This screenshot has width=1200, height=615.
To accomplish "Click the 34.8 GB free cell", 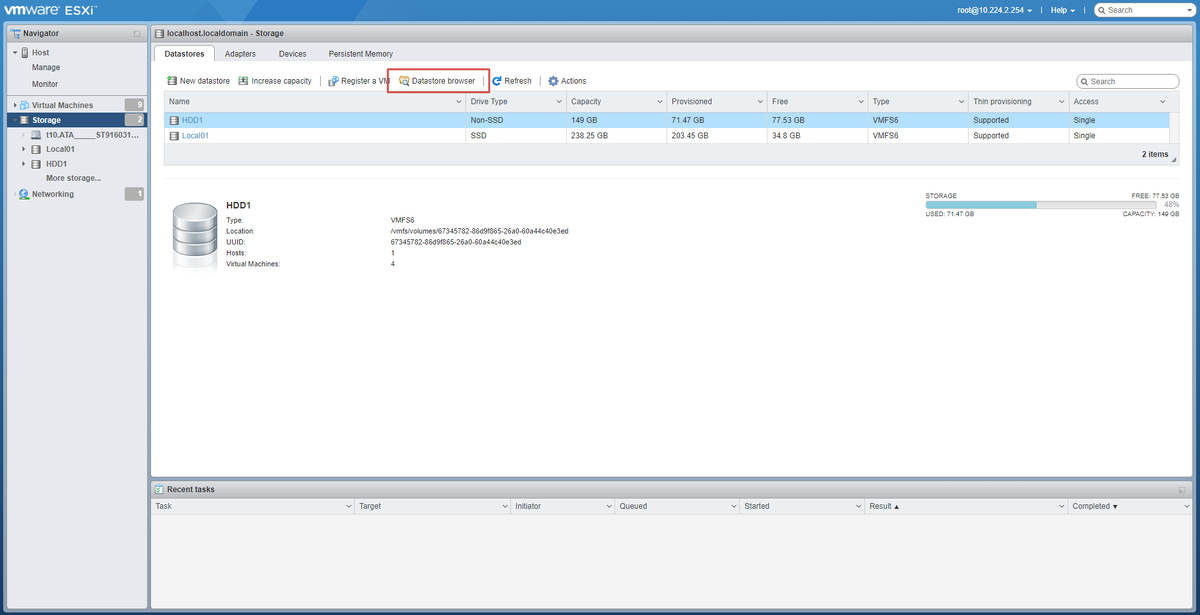I will coord(816,135).
